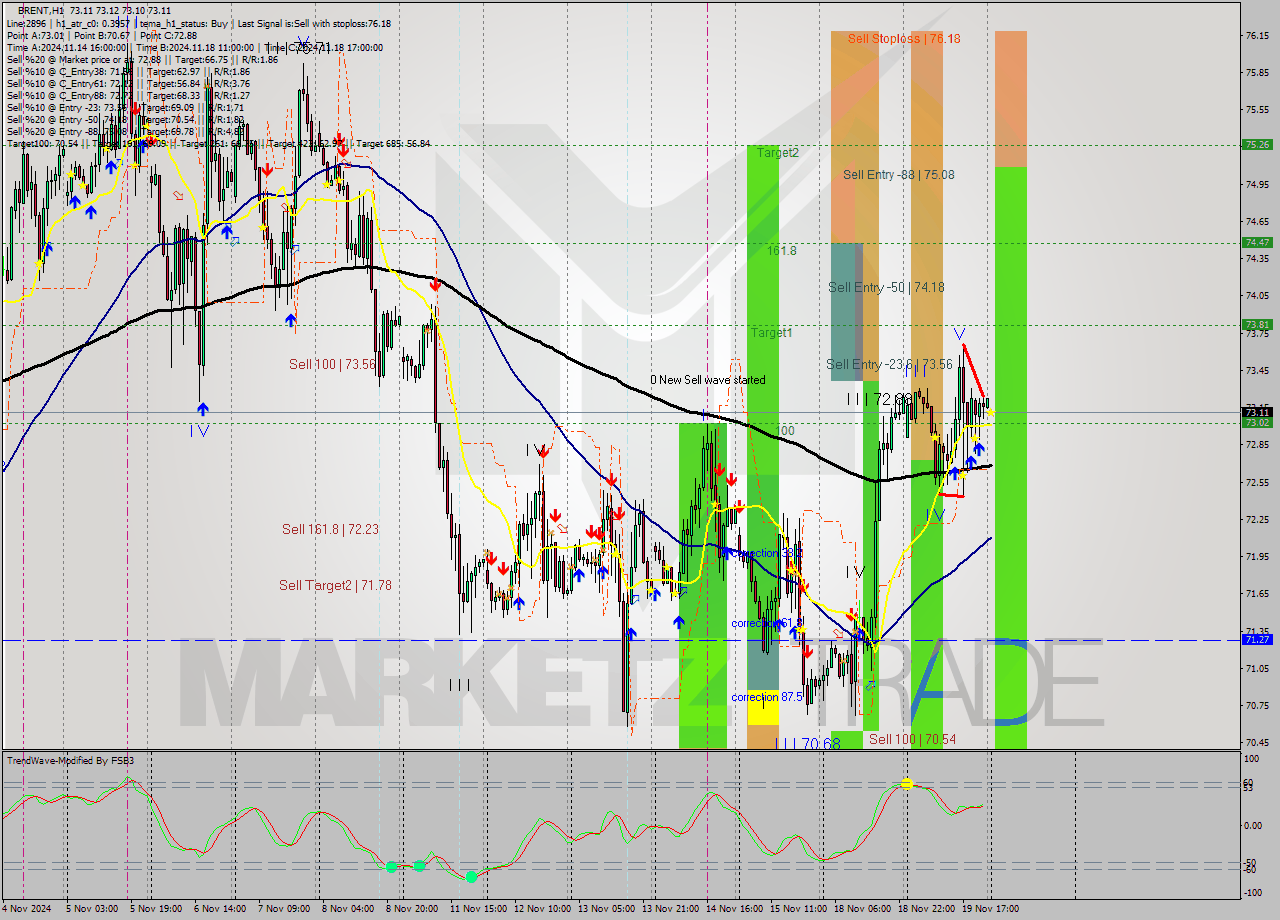The height and width of the screenshot is (920, 1280).
Task: Click the '6 Nov 14:00' date label
Action: (x=220, y=909)
